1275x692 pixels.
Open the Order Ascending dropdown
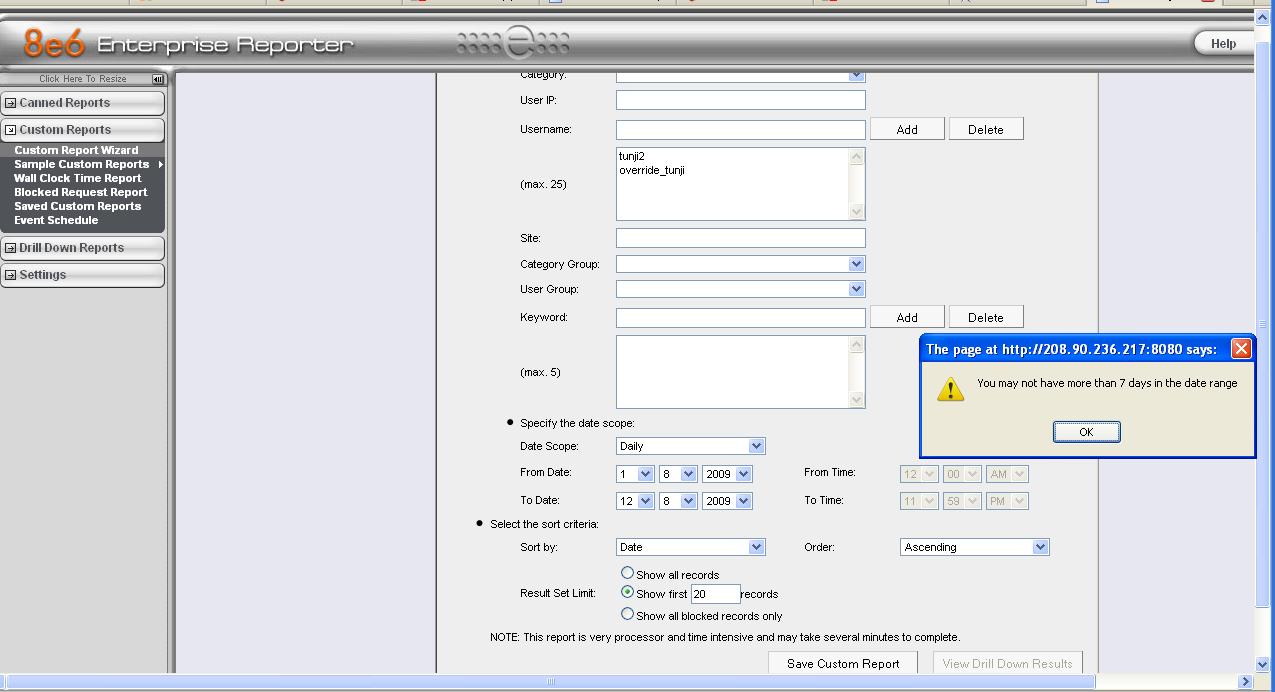coord(1040,547)
